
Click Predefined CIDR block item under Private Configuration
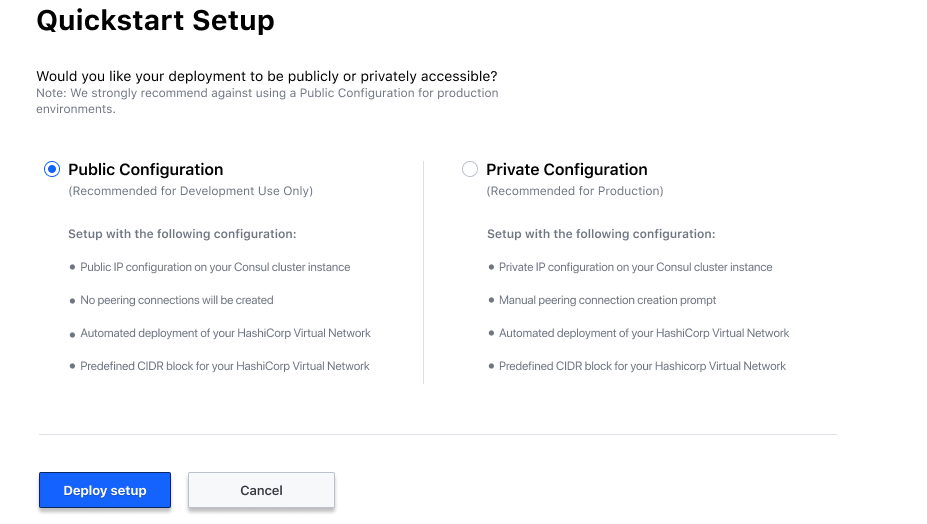click(x=642, y=366)
